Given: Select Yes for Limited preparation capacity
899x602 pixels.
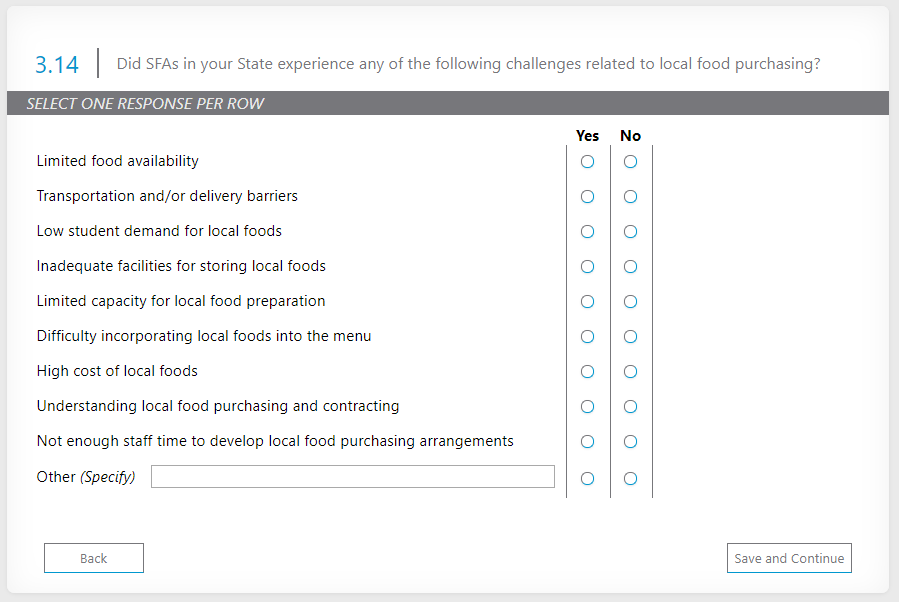Looking at the screenshot, I should [587, 302].
